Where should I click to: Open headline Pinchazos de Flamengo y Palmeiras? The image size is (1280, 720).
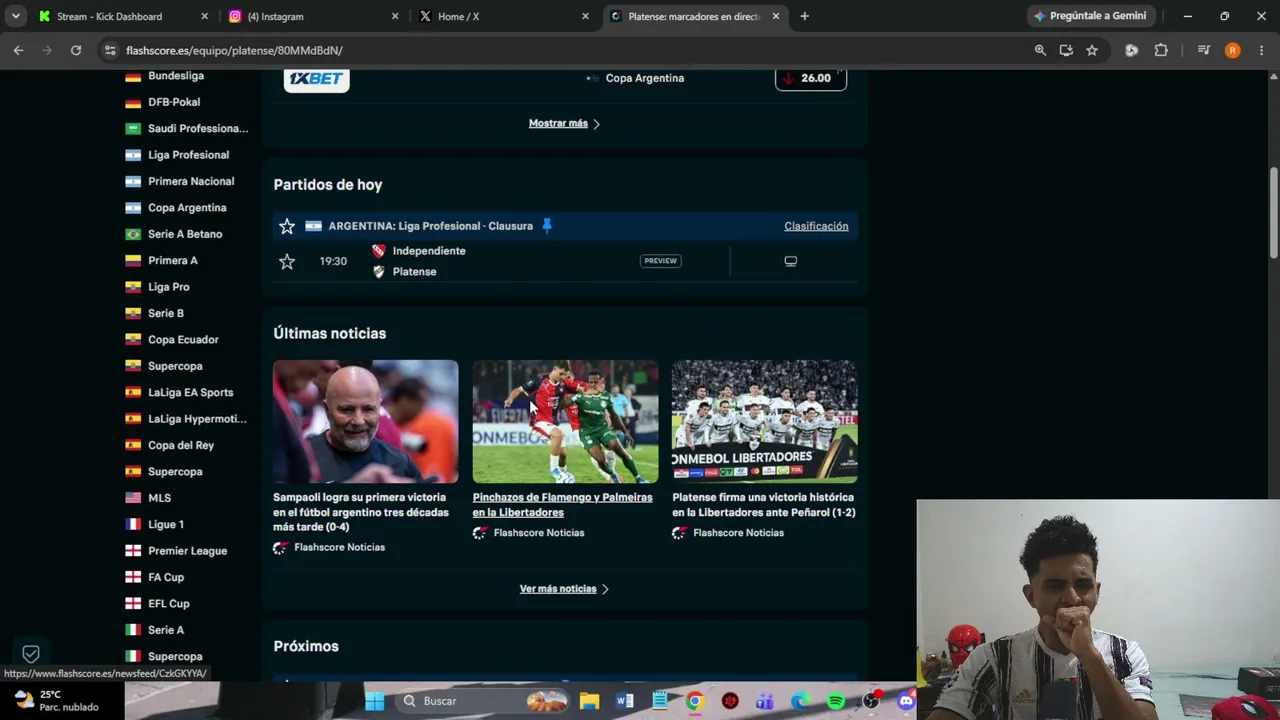pos(562,505)
